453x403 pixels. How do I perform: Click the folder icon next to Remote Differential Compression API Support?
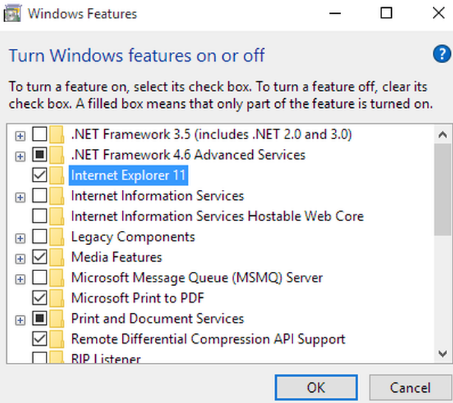pyautogui.click(x=57, y=339)
